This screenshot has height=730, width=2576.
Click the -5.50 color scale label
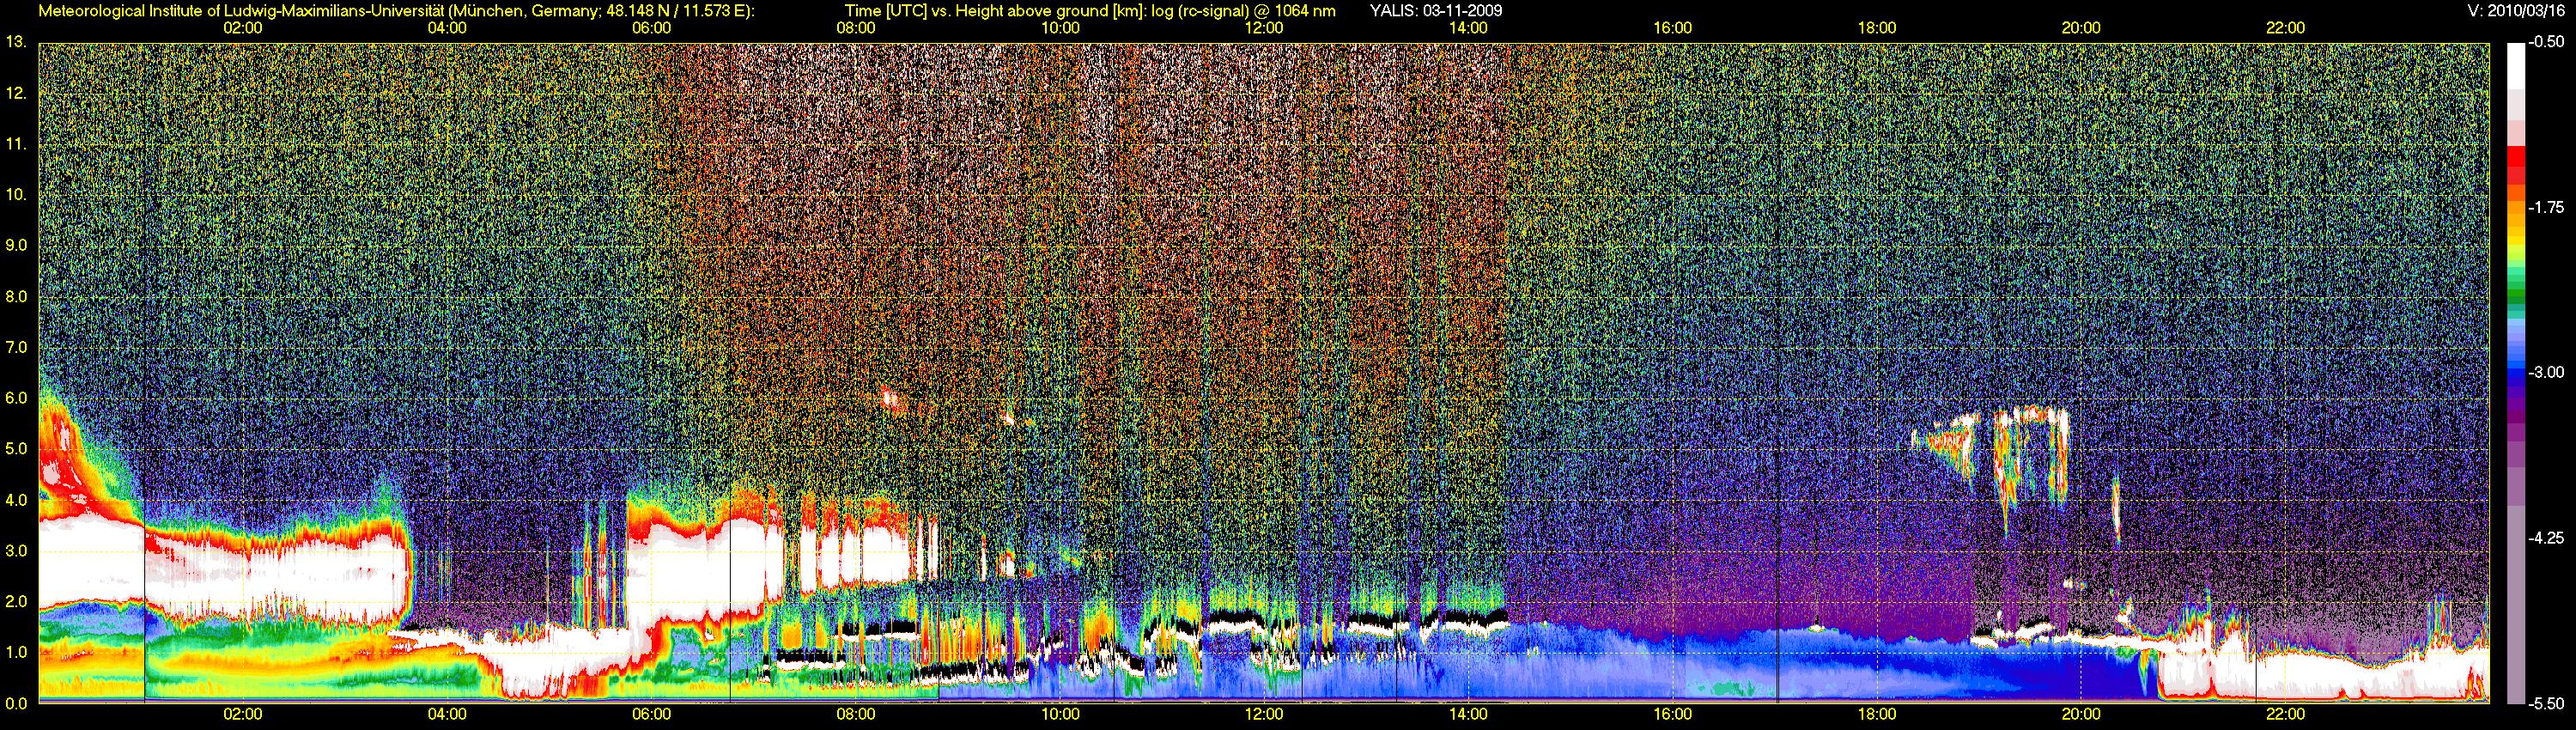(2546, 703)
